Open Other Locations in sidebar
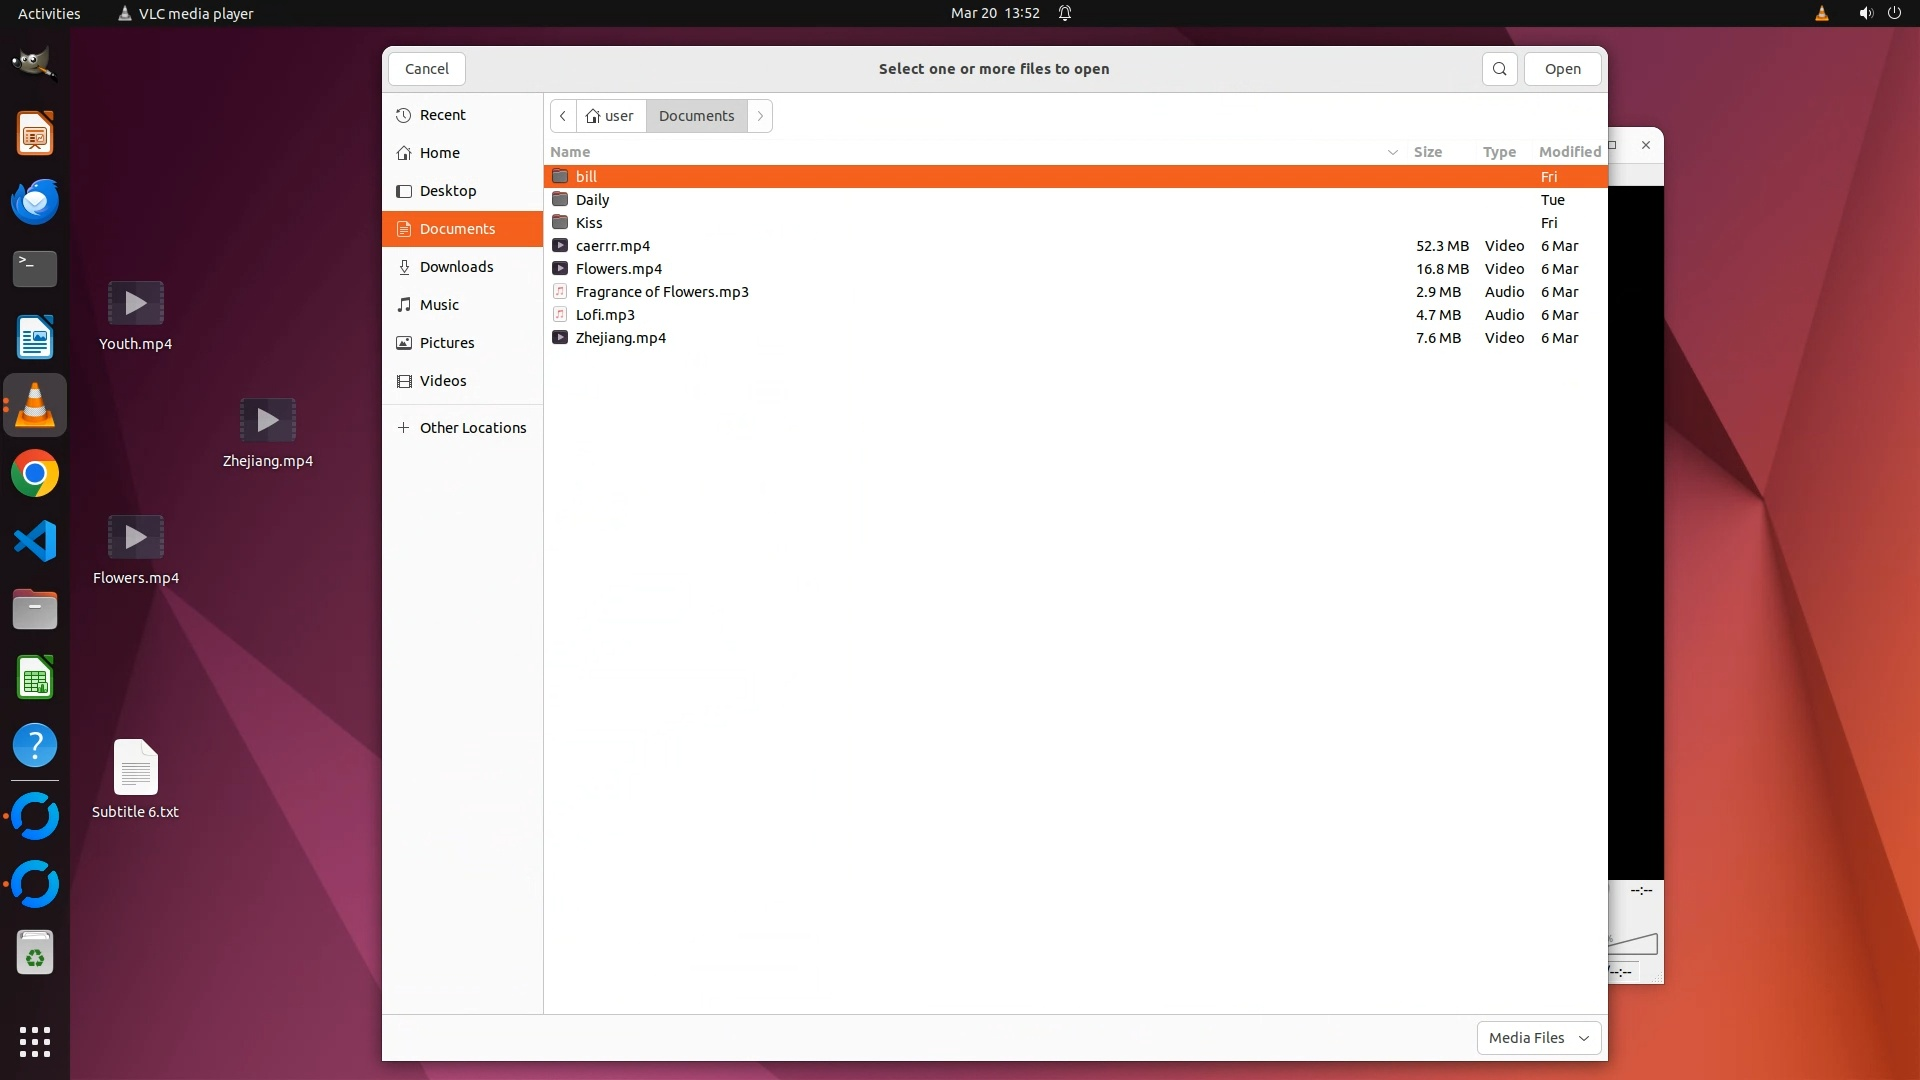 472,428
